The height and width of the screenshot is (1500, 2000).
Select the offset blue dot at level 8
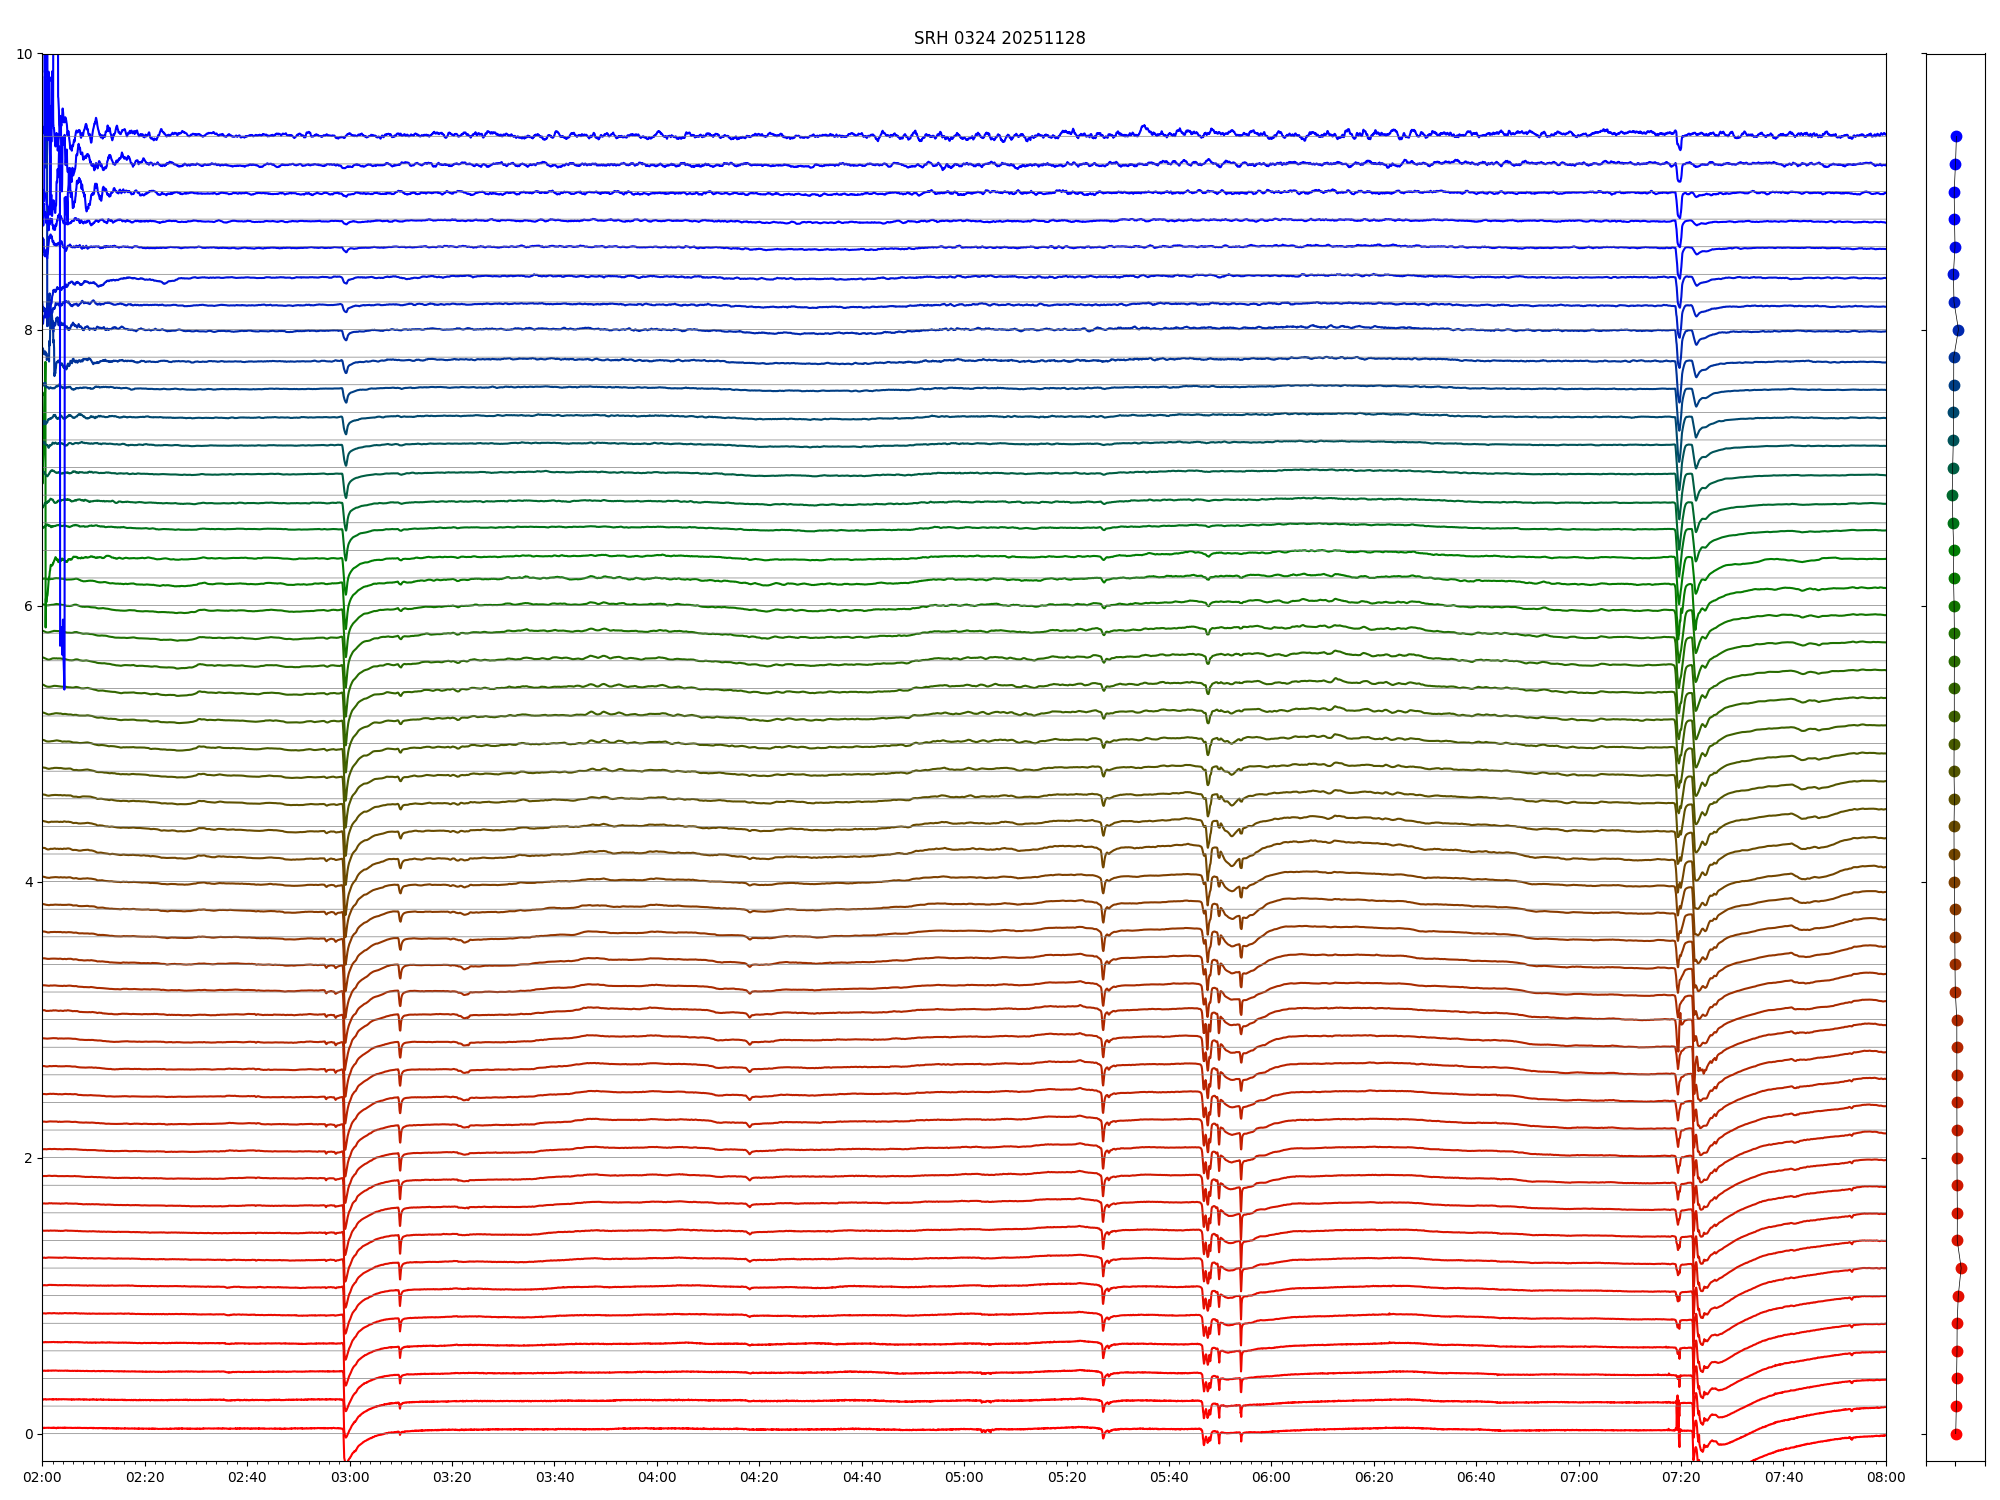[x=1958, y=330]
